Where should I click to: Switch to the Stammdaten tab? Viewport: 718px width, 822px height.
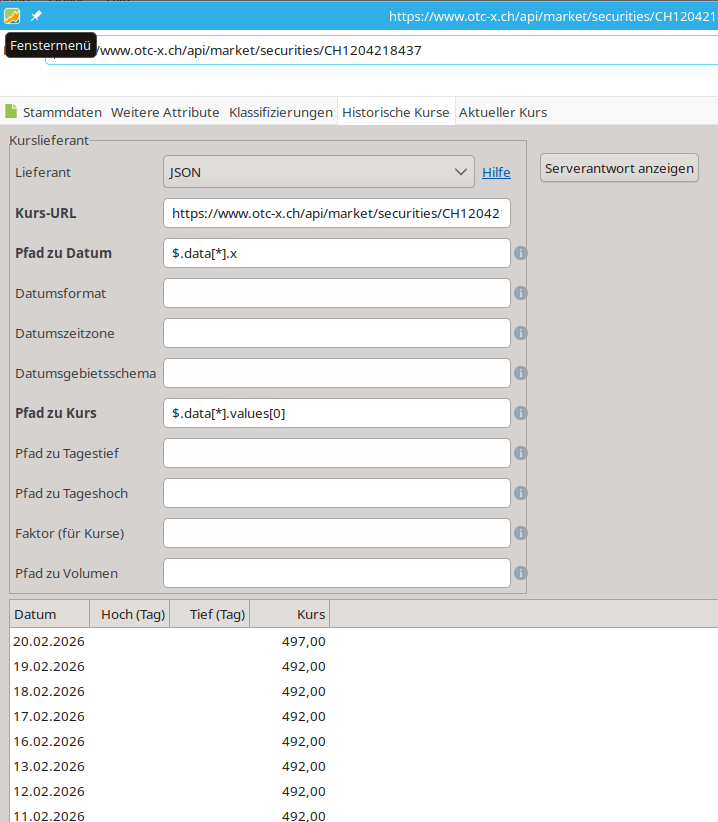click(53, 112)
